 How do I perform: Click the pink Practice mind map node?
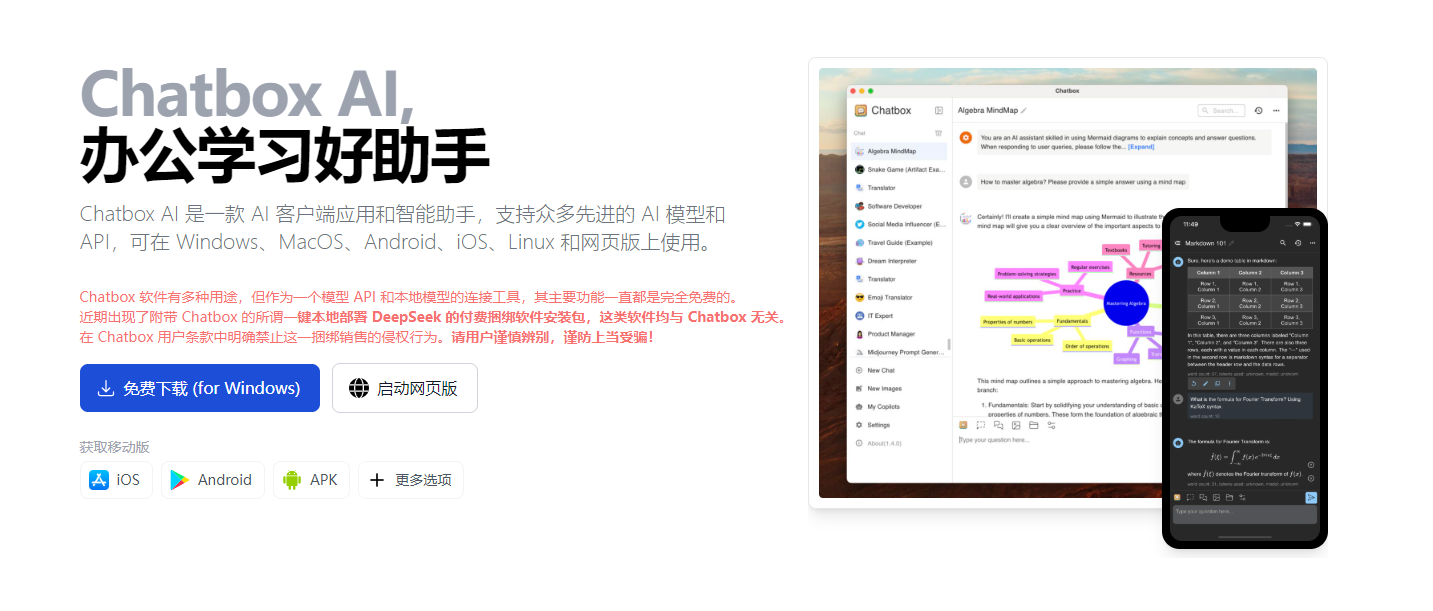pyautogui.click(x=1071, y=291)
